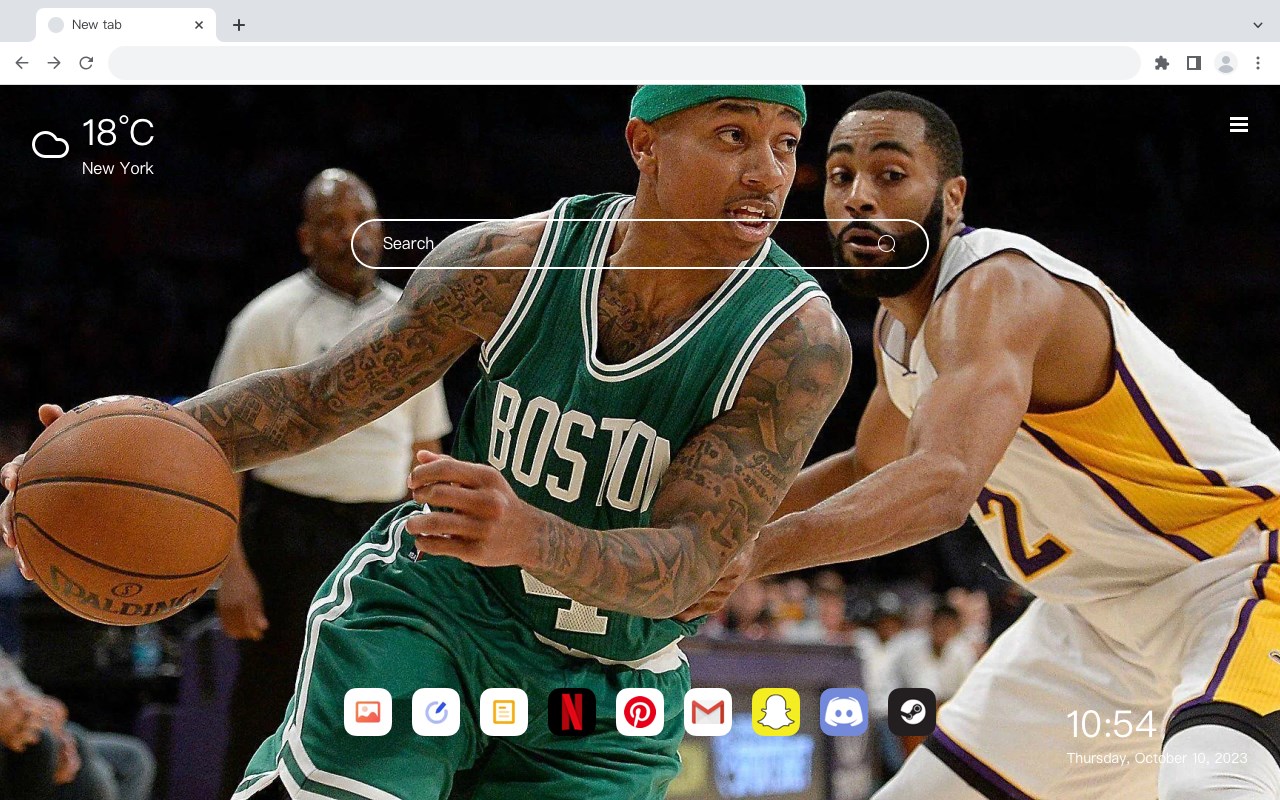The height and width of the screenshot is (800, 1280).
Task: Expand the tab search chevron
Action: [x=1258, y=25]
